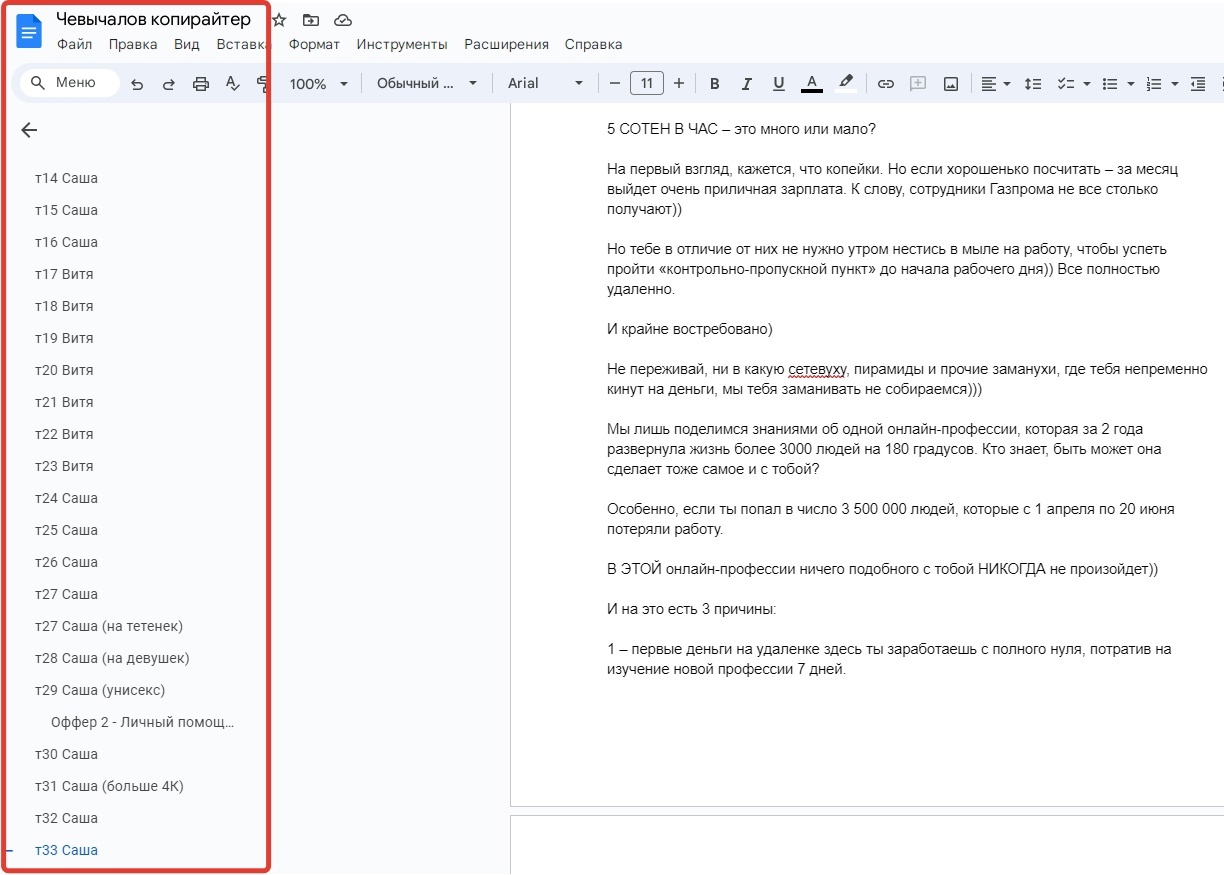Screen dimensions: 1224x875
Task: Open the Вид menu
Action: coord(187,44)
